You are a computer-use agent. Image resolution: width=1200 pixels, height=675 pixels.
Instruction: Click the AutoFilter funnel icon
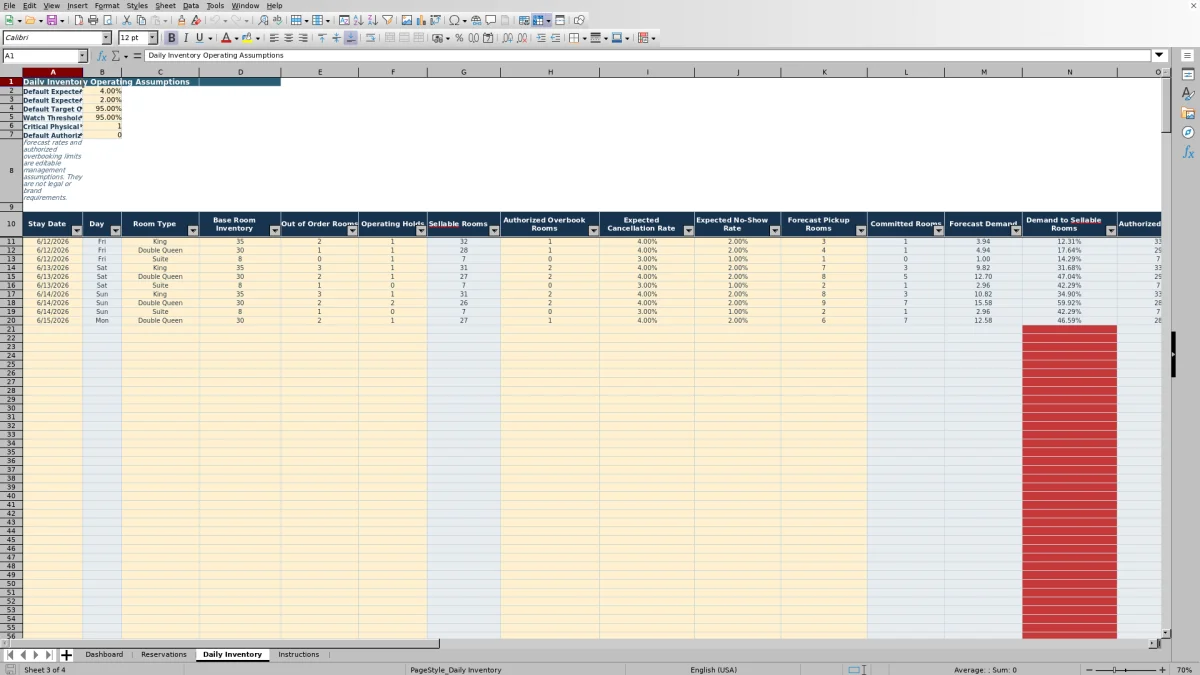(387, 20)
